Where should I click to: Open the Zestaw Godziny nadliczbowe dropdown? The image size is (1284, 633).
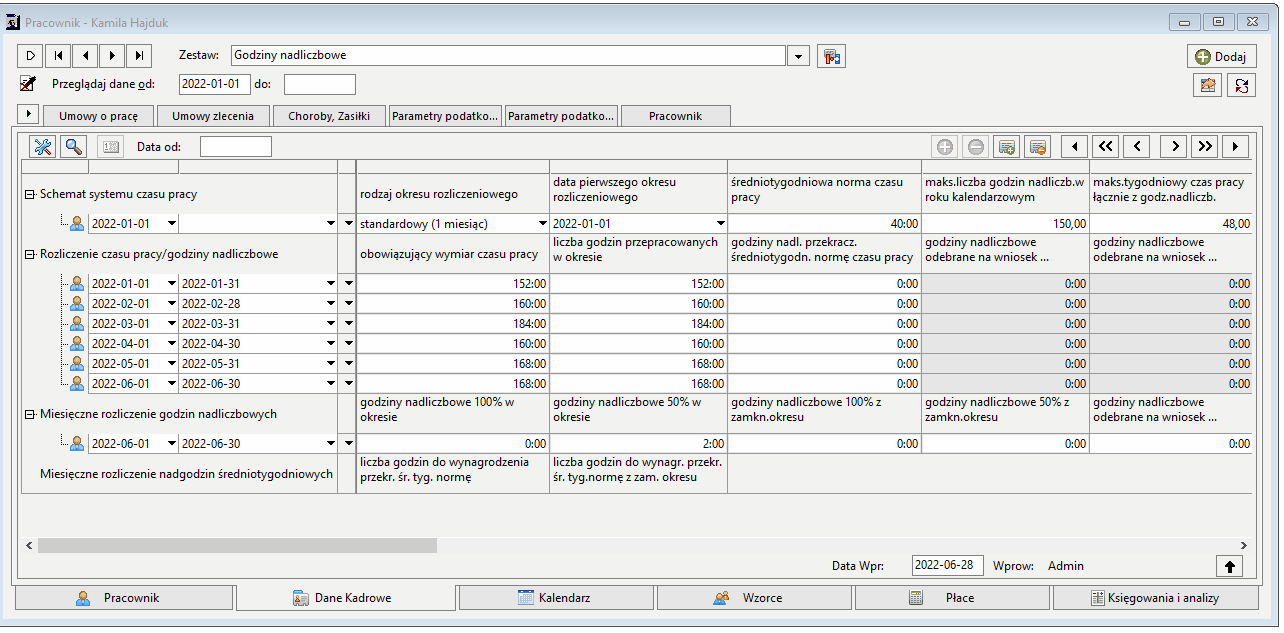click(799, 56)
